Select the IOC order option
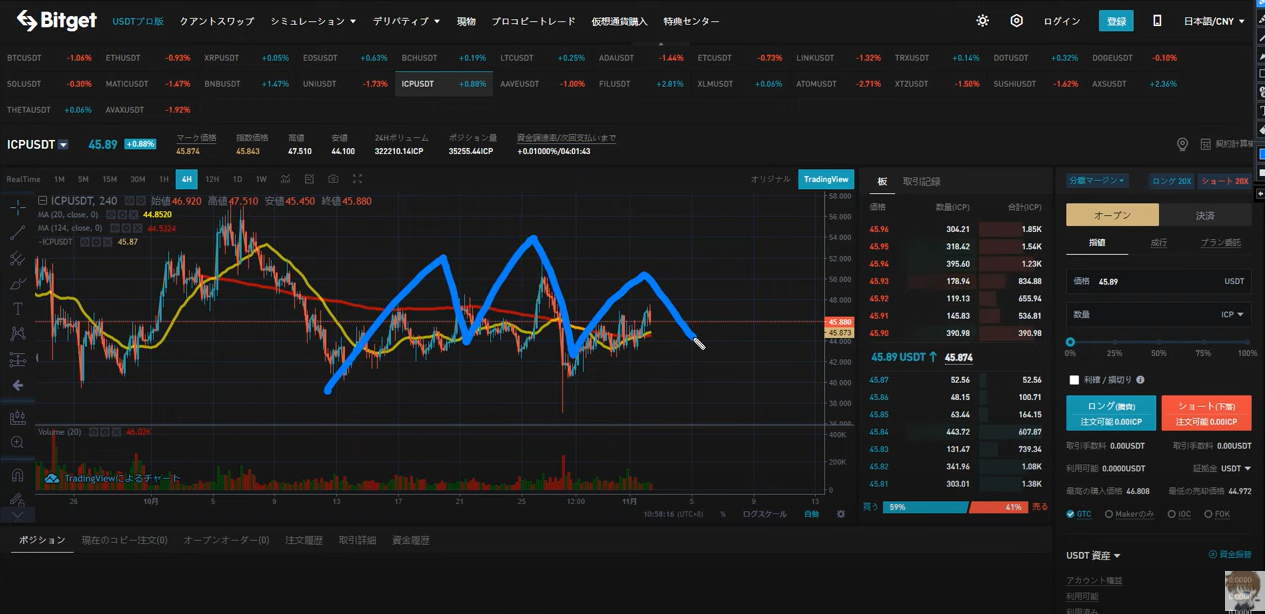Viewport: 1265px width, 614px height. tap(1171, 514)
